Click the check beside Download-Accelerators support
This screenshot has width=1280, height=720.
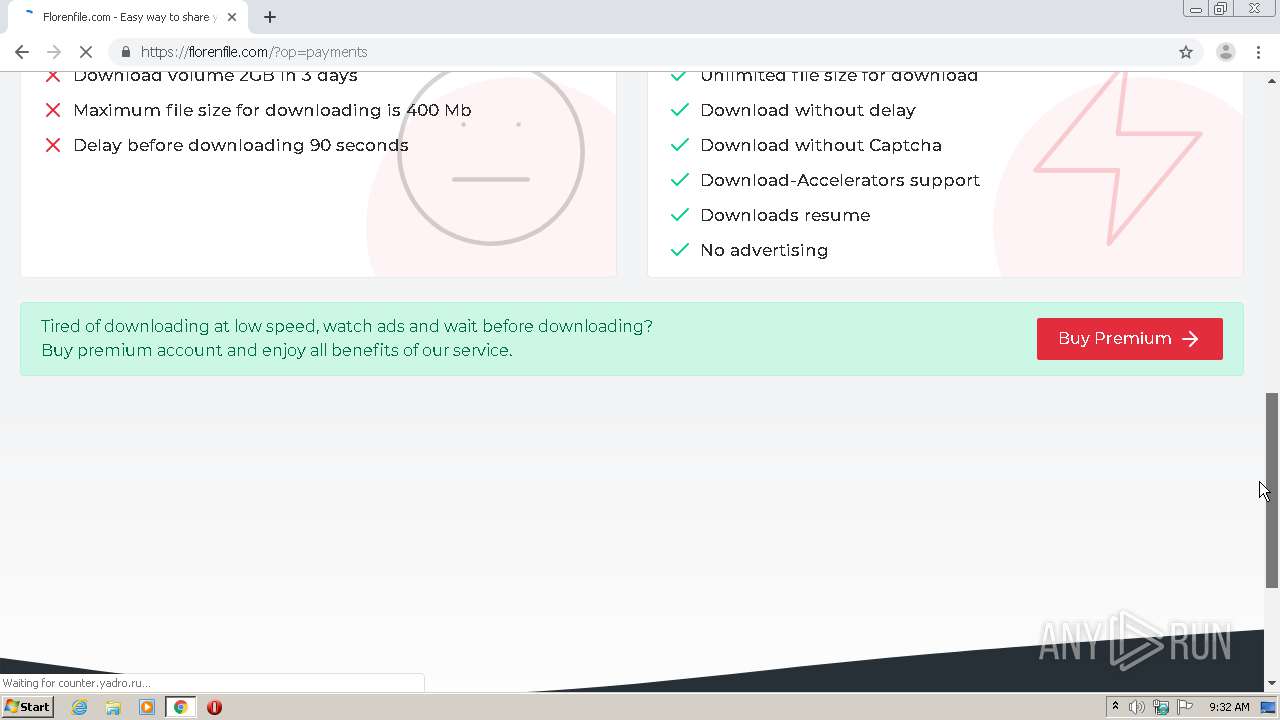pos(680,180)
